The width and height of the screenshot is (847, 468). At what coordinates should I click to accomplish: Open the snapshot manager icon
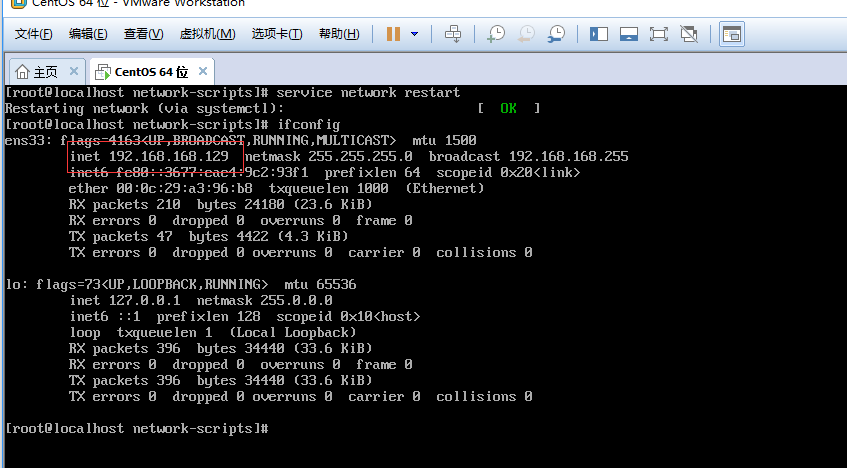(556, 34)
